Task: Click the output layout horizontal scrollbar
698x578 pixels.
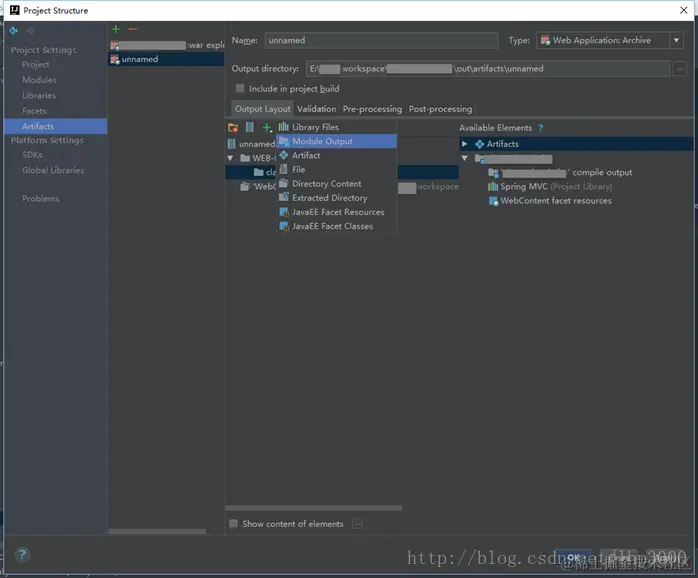Action: point(314,508)
